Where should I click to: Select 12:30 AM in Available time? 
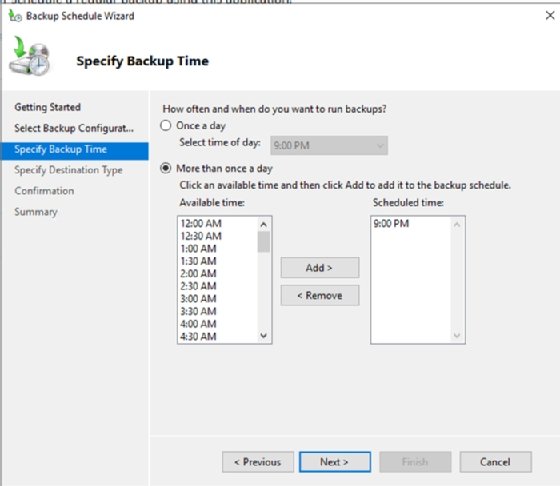click(201, 236)
